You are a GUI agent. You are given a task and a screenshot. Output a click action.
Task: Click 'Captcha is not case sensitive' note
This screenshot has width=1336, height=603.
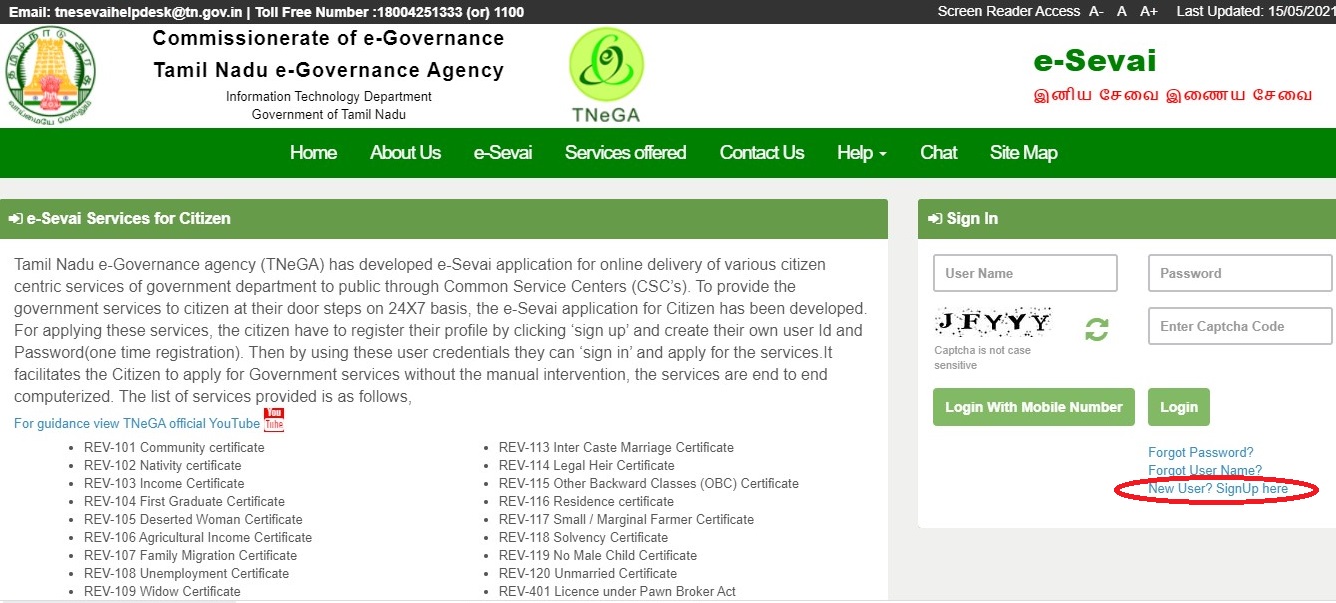click(982, 358)
